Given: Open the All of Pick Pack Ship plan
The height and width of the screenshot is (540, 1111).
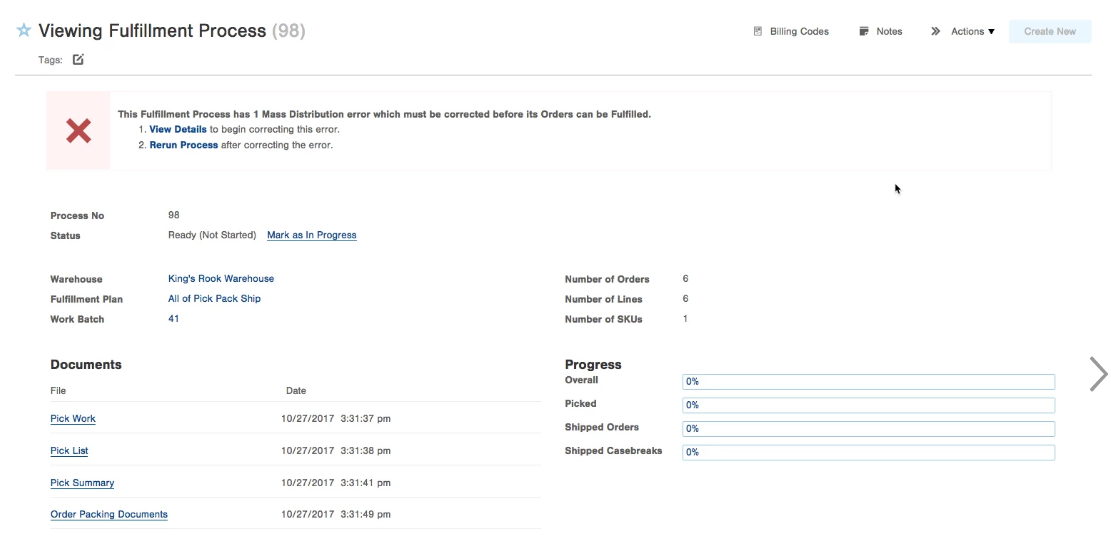Looking at the screenshot, I should tap(214, 299).
